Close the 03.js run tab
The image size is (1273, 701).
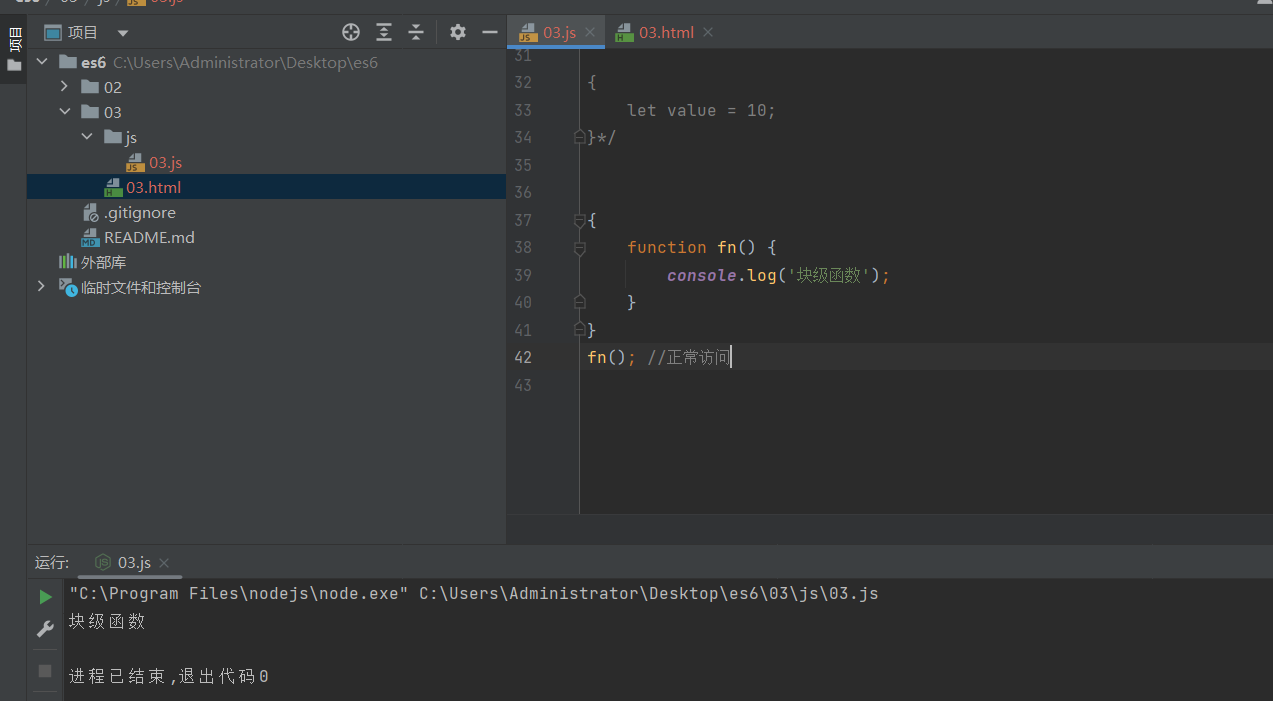tap(164, 563)
